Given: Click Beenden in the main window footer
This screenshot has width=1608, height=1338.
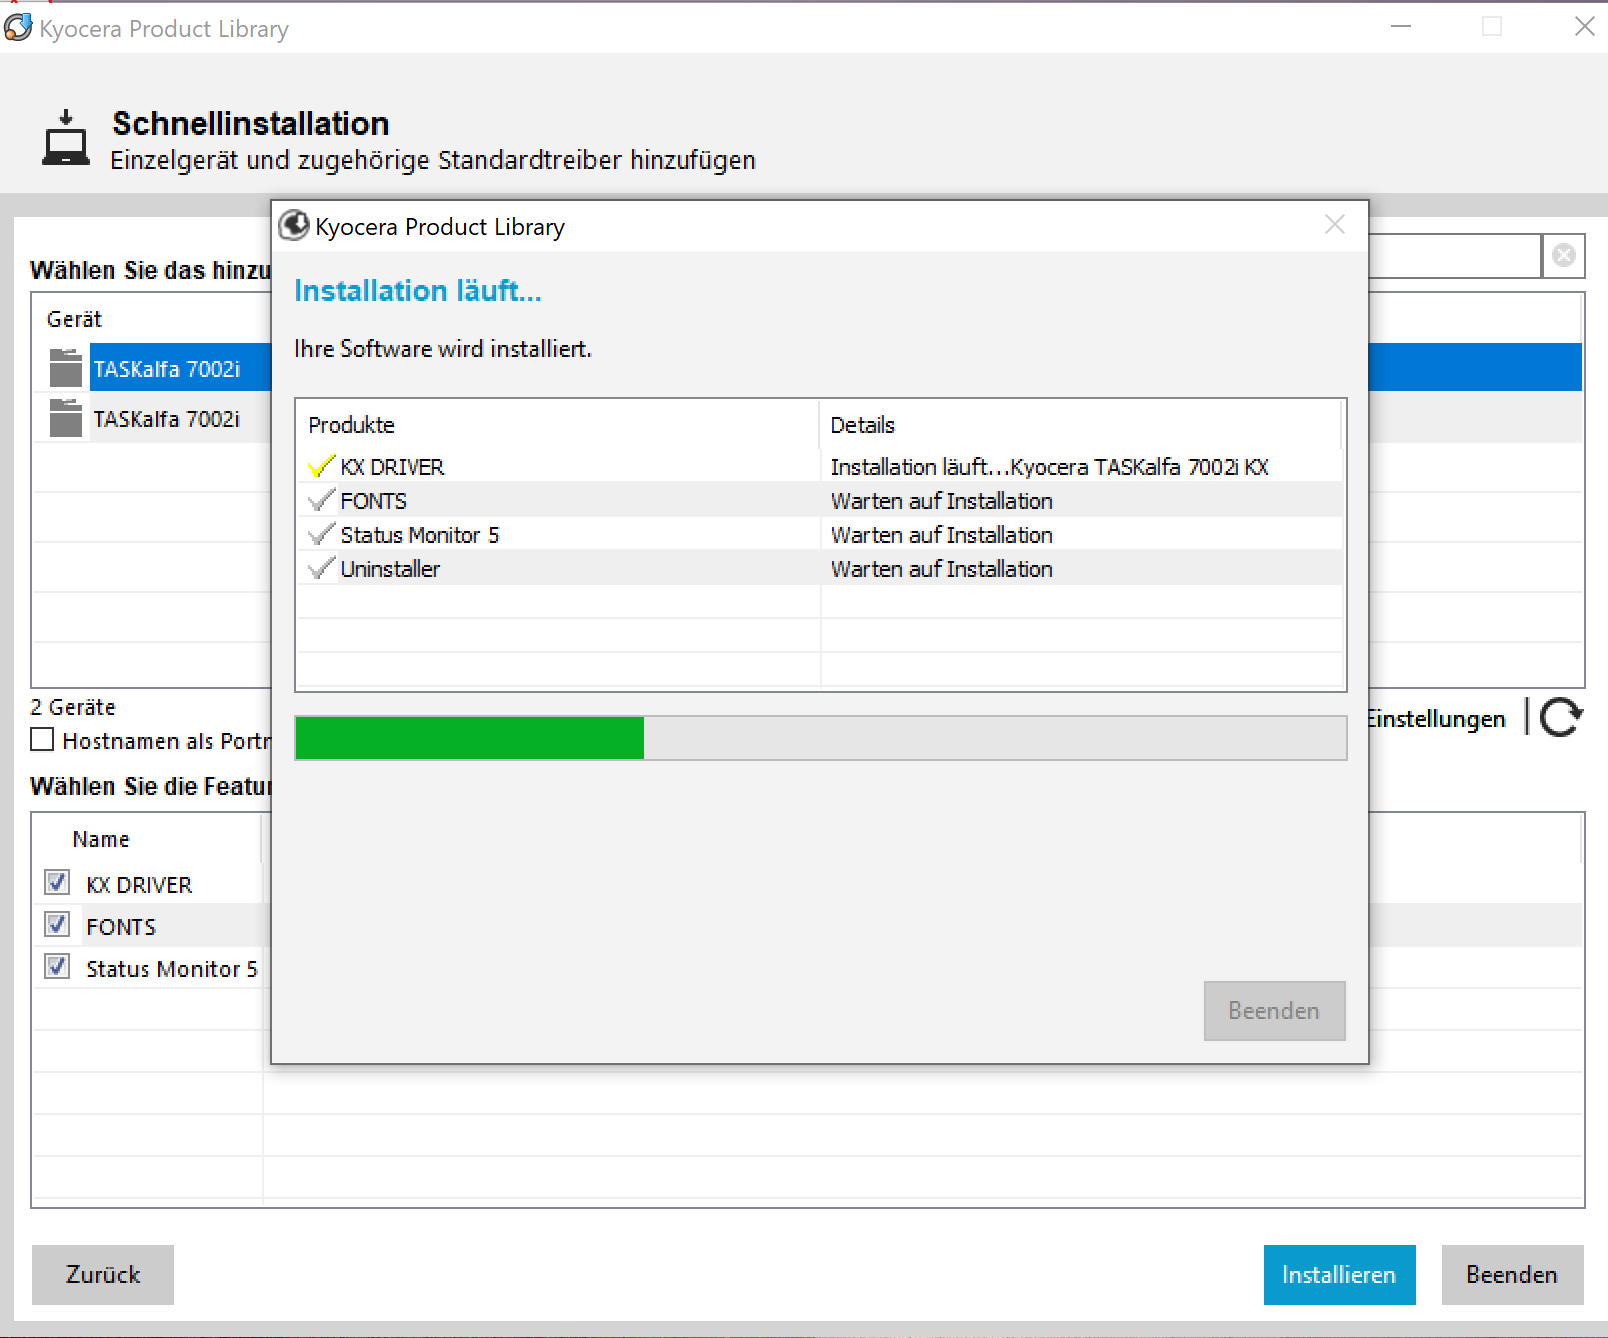Looking at the screenshot, I should 1511,1274.
